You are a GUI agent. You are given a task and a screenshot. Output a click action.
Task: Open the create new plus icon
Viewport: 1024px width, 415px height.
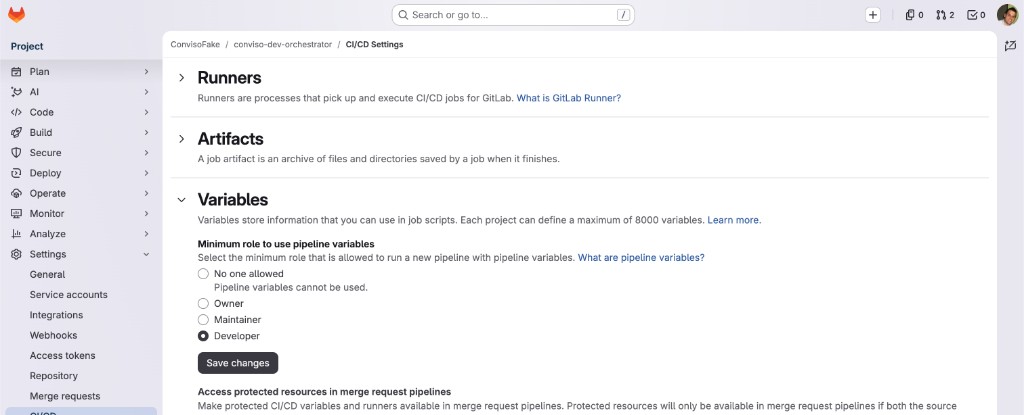coord(873,15)
